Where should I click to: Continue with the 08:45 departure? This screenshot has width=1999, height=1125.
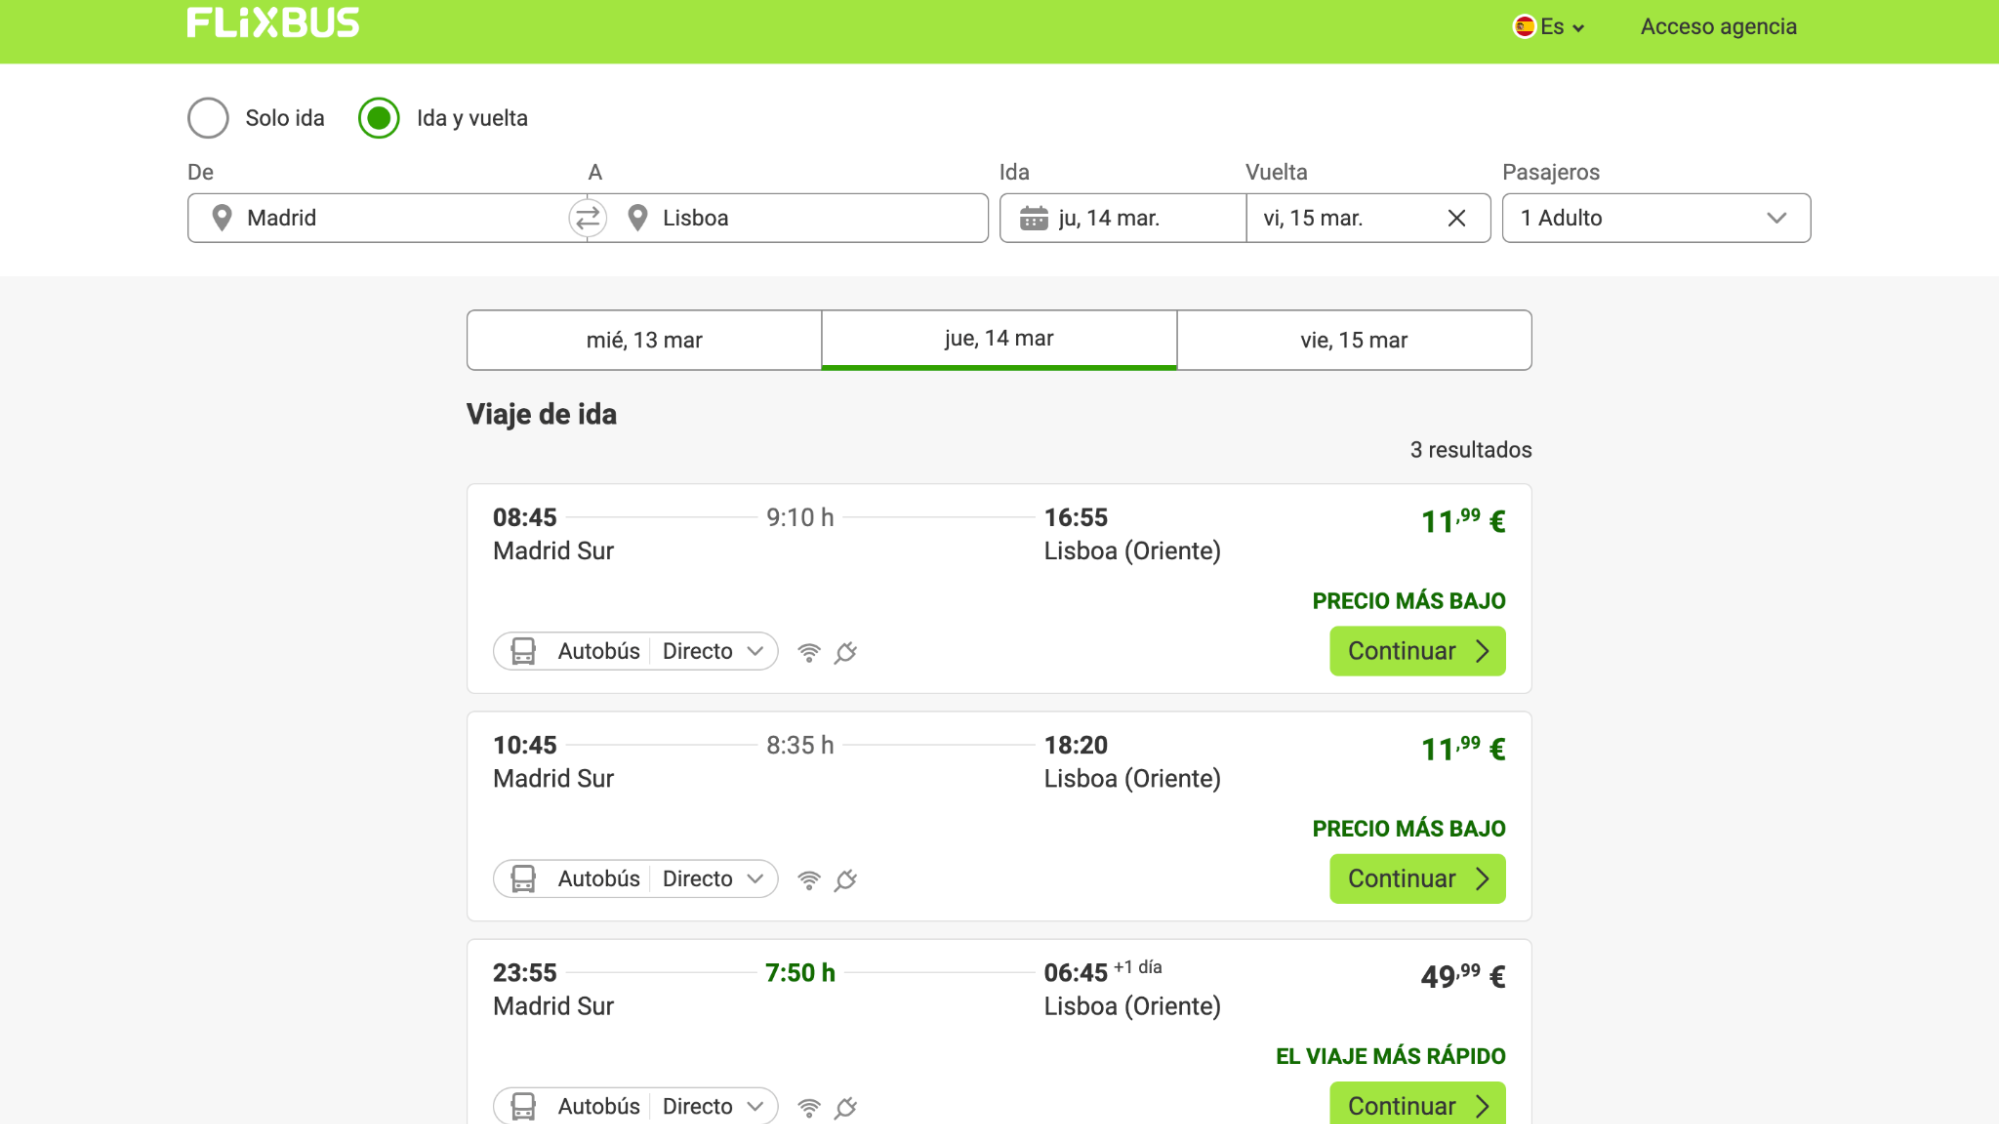1417,651
